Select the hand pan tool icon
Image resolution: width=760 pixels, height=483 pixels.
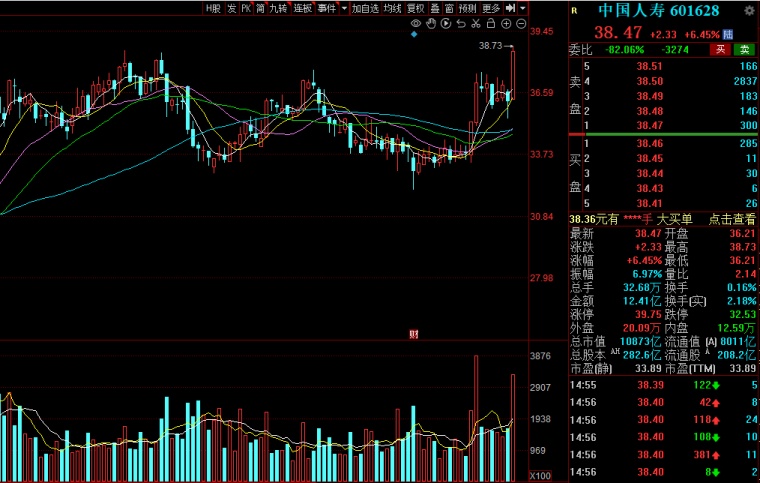430,23
